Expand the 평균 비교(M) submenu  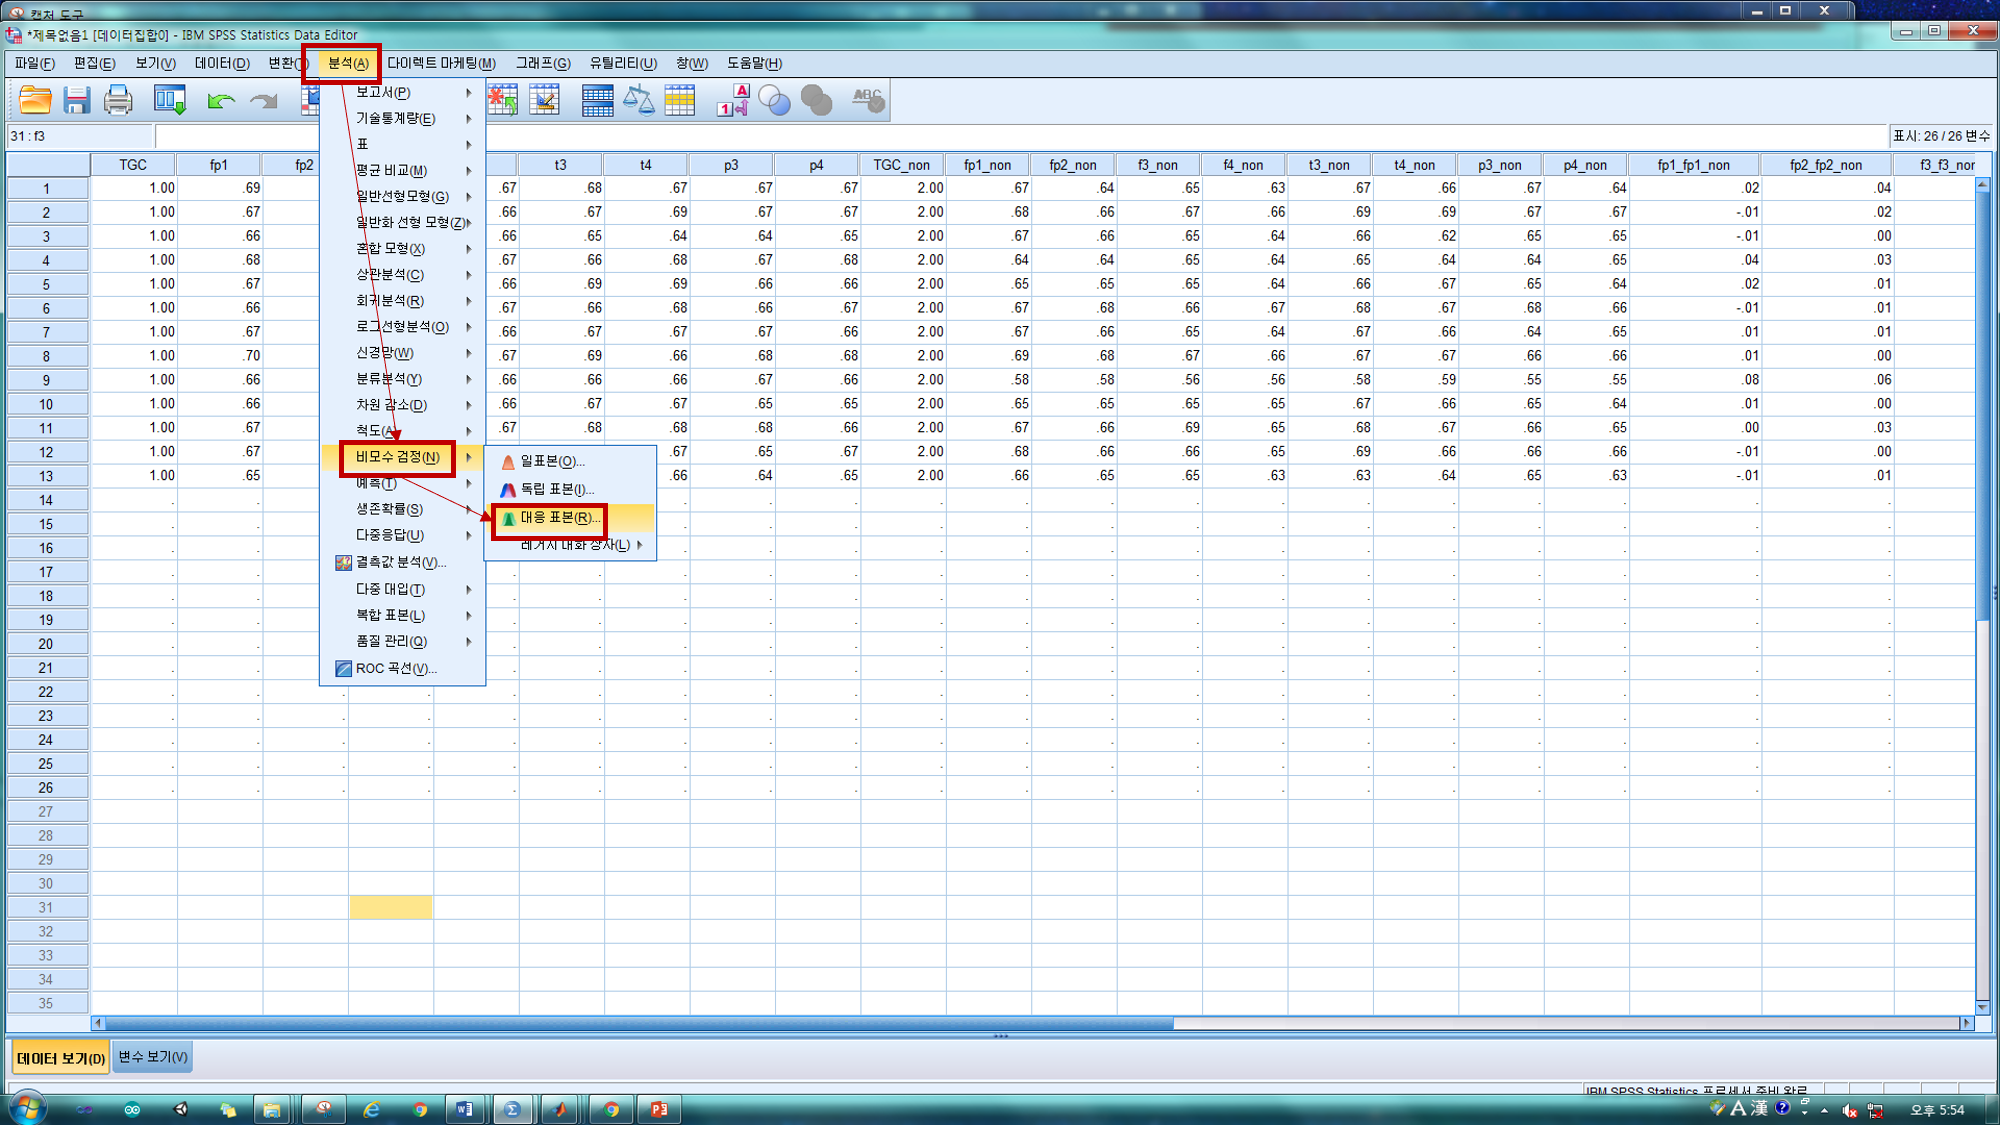pyautogui.click(x=391, y=170)
